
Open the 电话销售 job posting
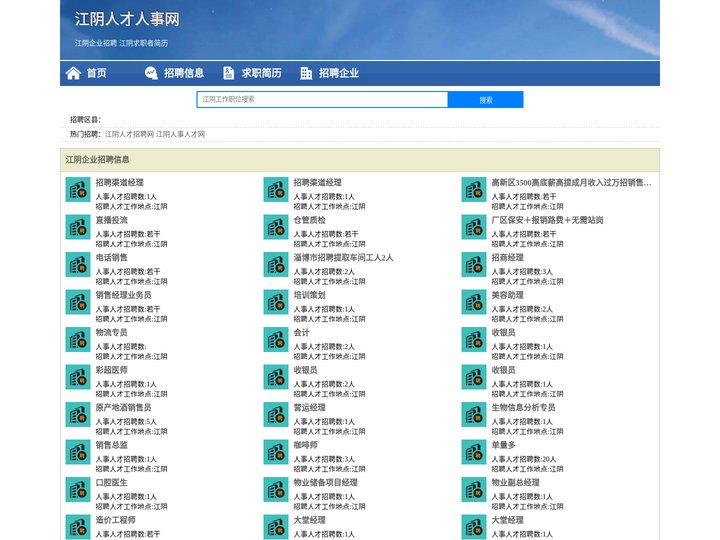(112, 258)
